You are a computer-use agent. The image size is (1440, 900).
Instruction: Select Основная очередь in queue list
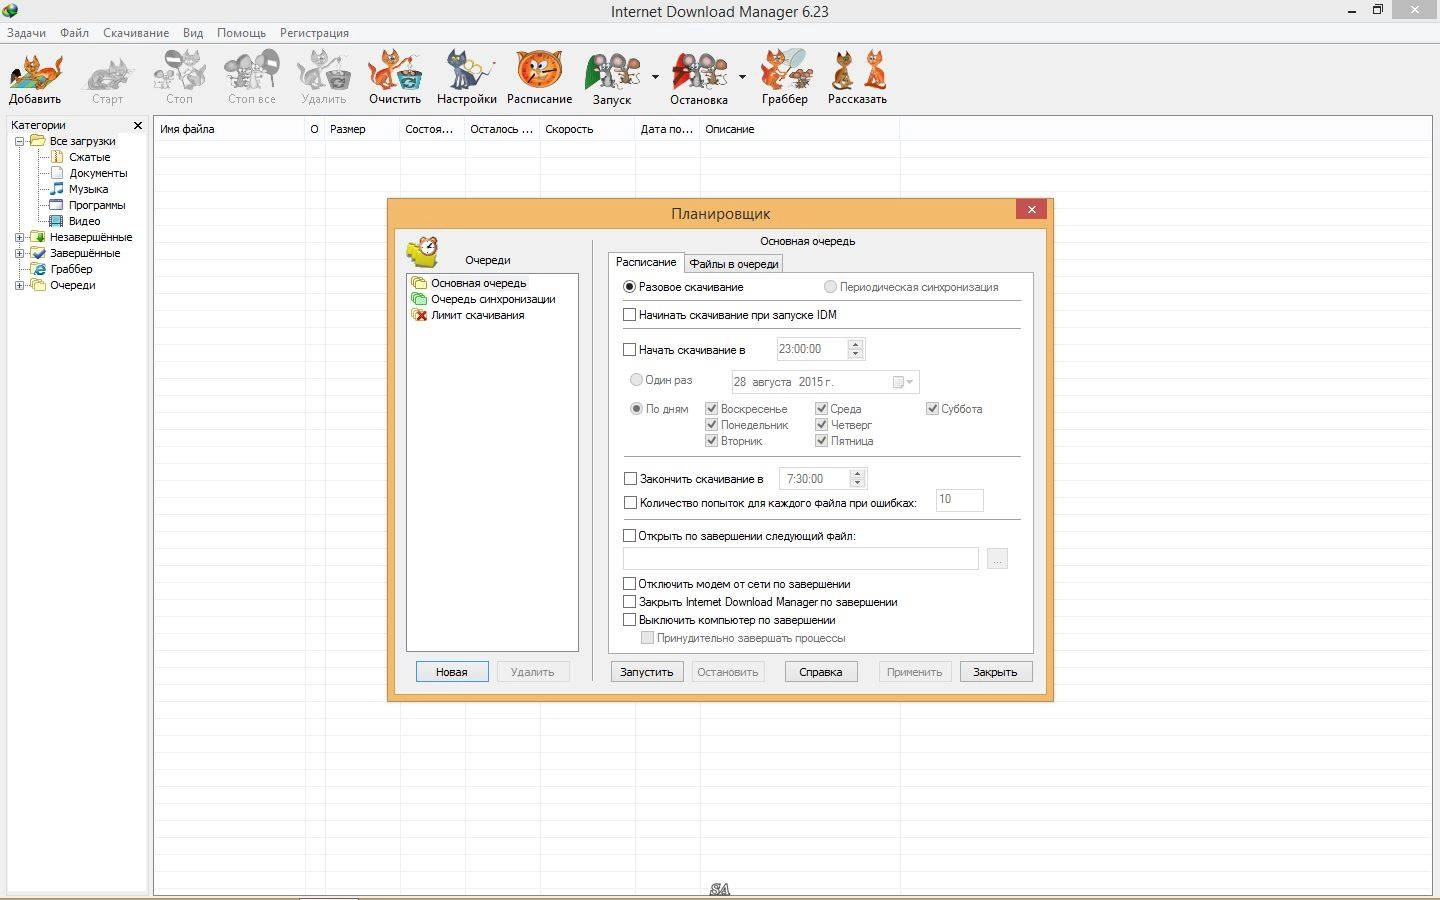pyautogui.click(x=478, y=283)
